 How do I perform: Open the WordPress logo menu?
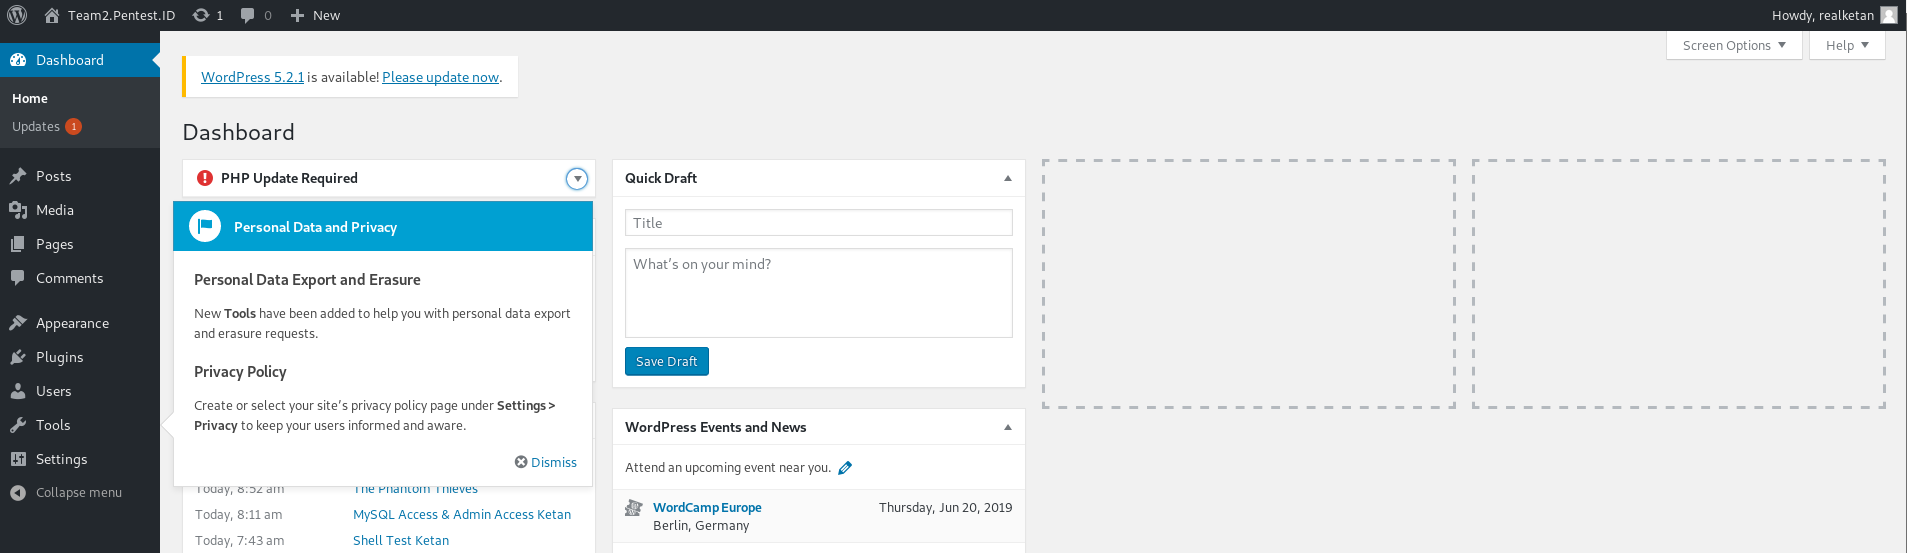(x=17, y=15)
